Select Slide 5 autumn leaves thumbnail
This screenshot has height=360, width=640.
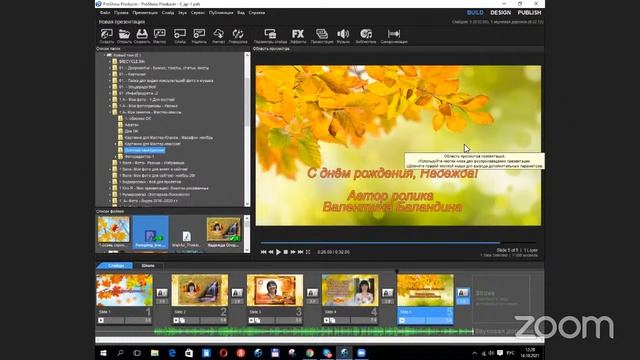(x=425, y=291)
